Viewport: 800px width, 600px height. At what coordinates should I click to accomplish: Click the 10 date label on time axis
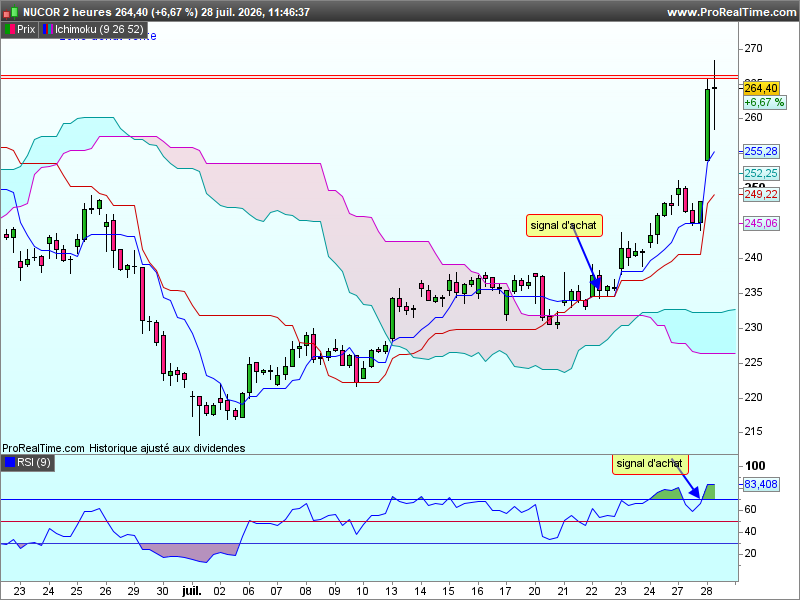(x=362, y=591)
